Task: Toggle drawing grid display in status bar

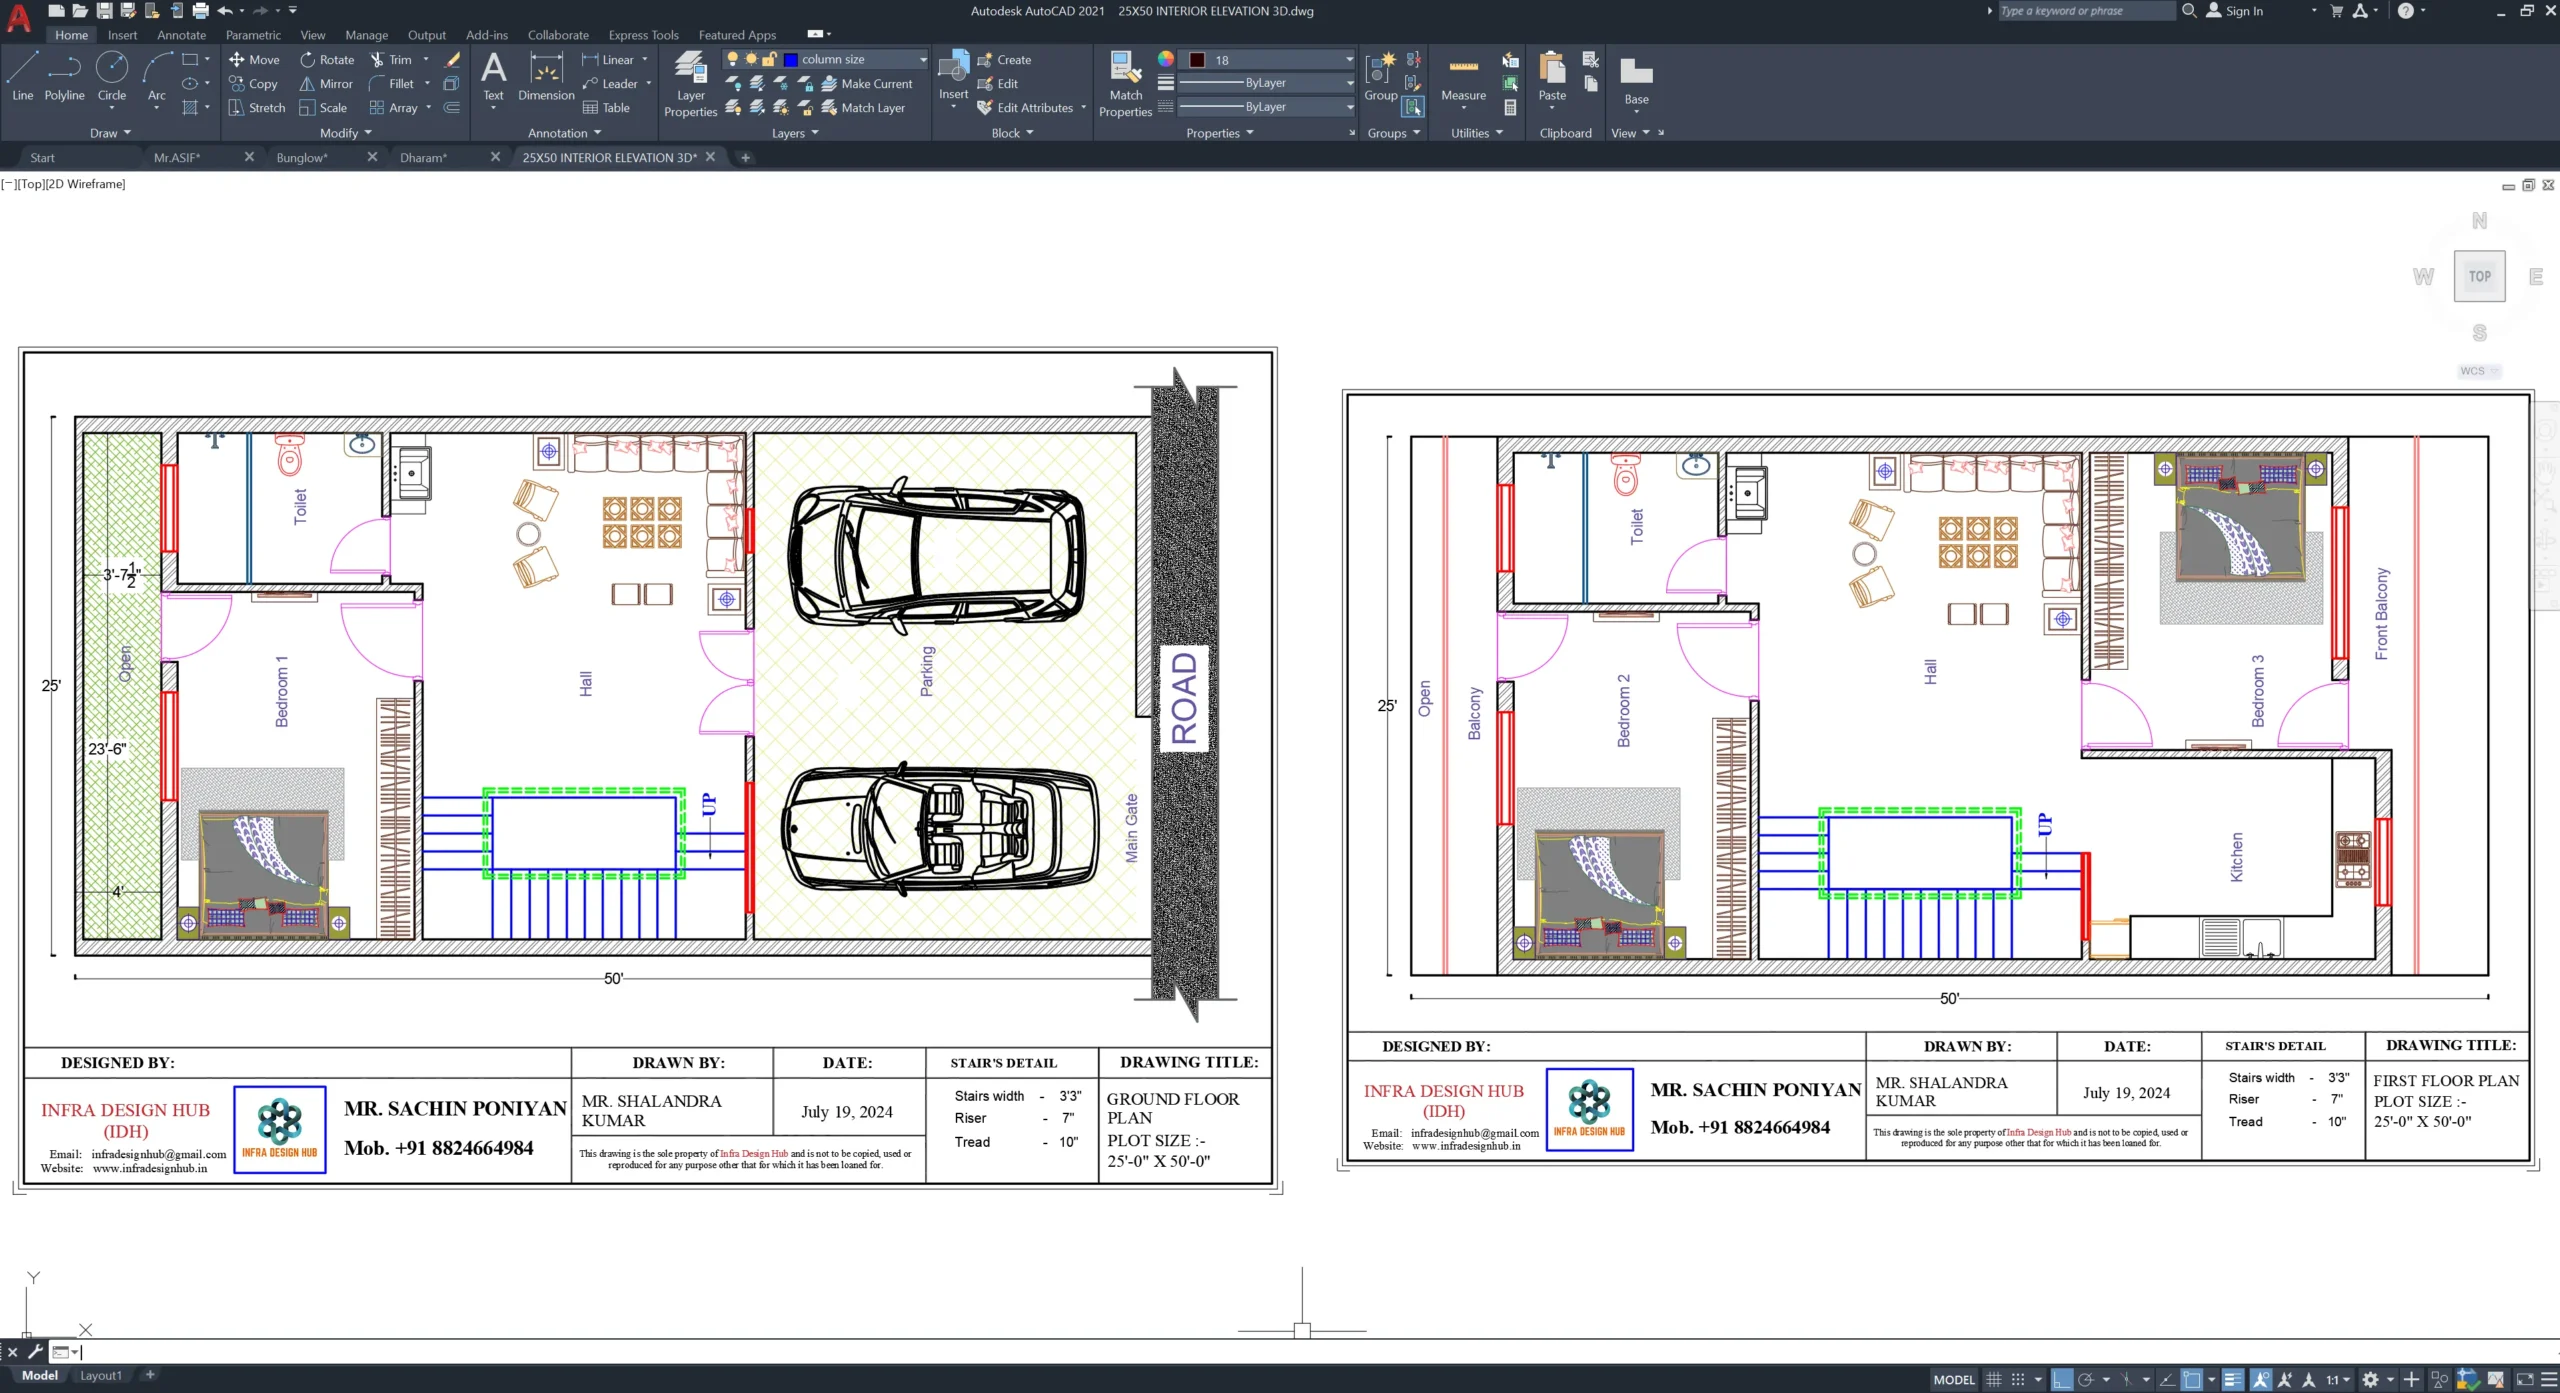Action: coord(1994,1380)
